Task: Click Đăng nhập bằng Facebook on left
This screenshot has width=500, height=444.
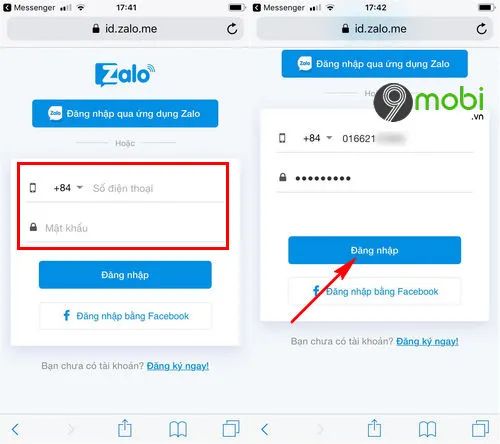Action: pos(125,316)
